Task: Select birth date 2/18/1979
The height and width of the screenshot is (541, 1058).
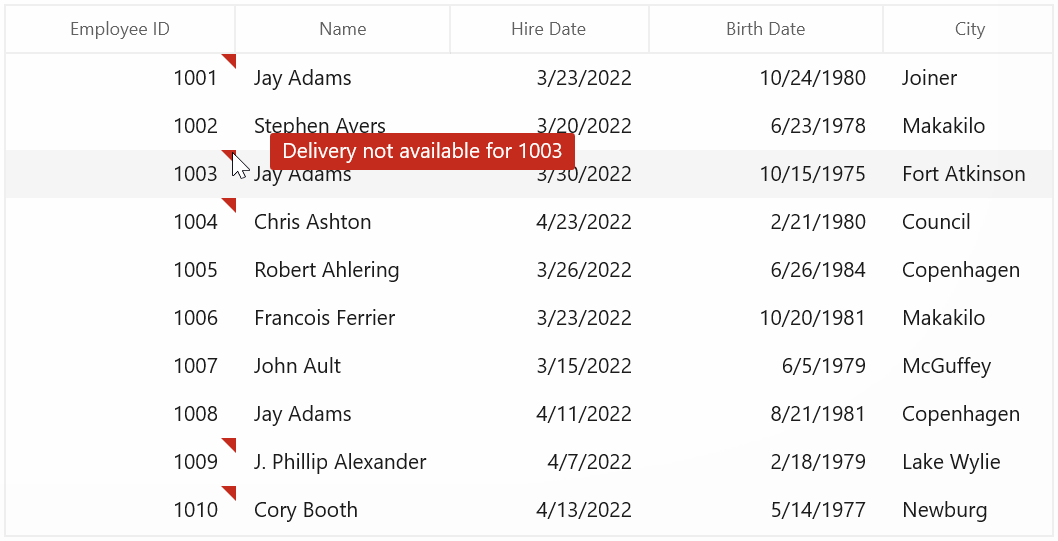Action: [x=818, y=462]
